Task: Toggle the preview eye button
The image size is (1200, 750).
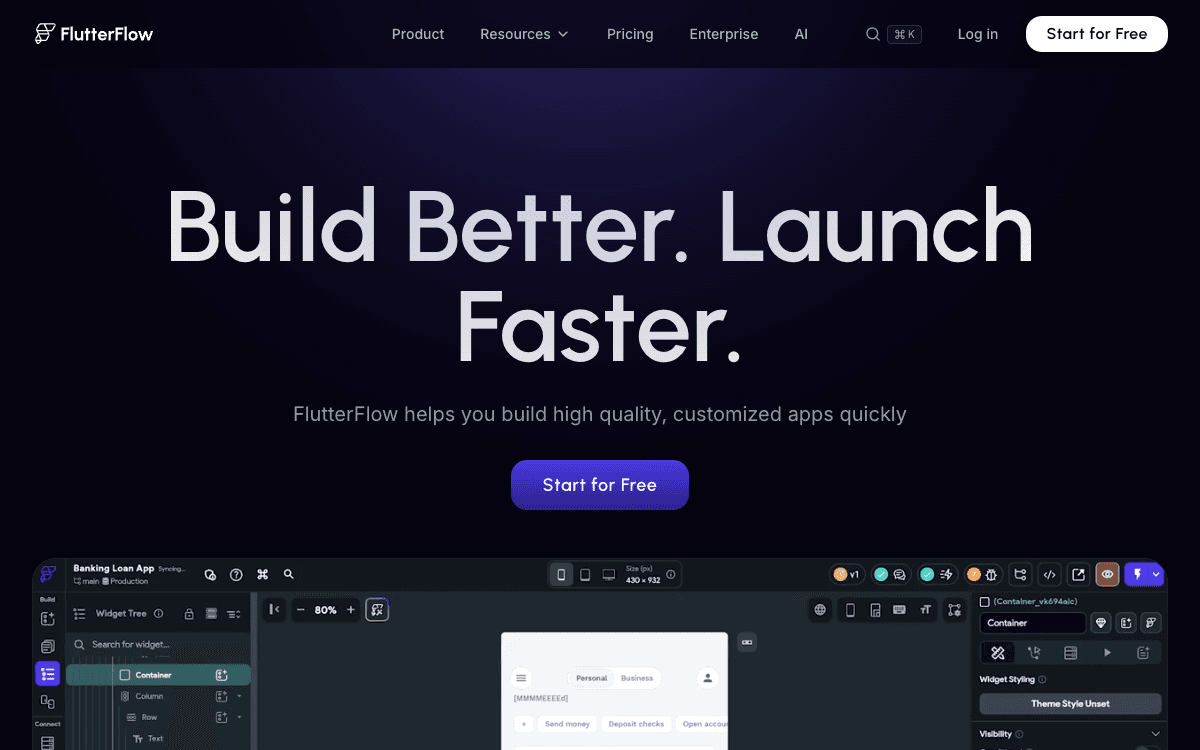Action: [x=1107, y=574]
